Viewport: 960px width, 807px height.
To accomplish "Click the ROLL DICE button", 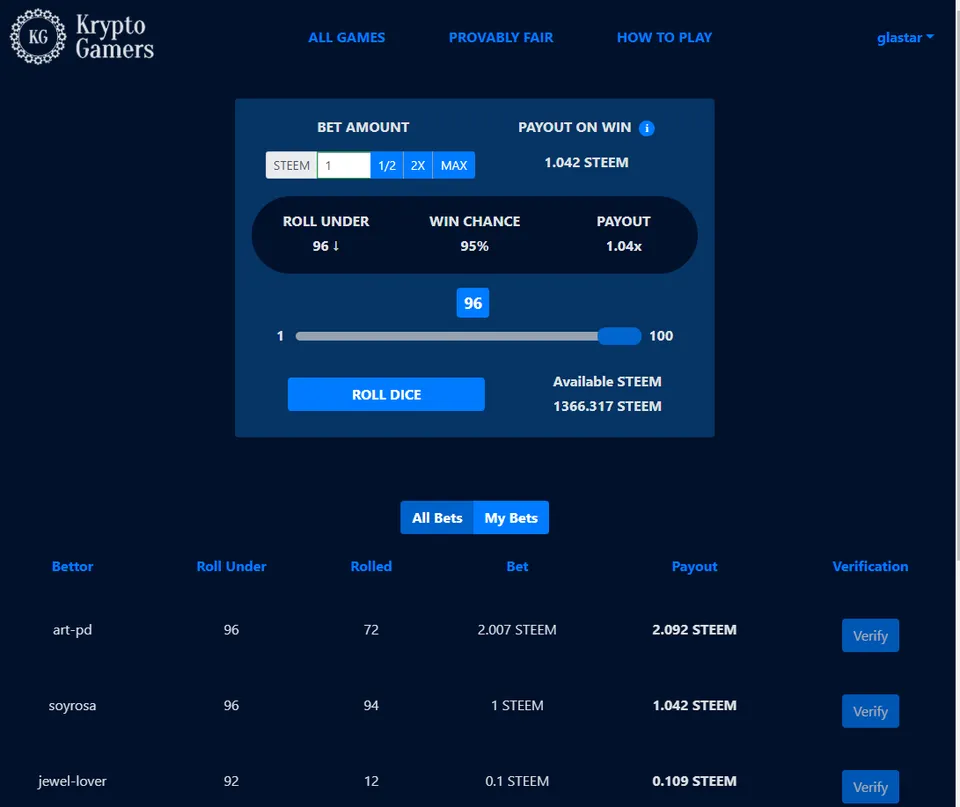I will click(x=386, y=394).
